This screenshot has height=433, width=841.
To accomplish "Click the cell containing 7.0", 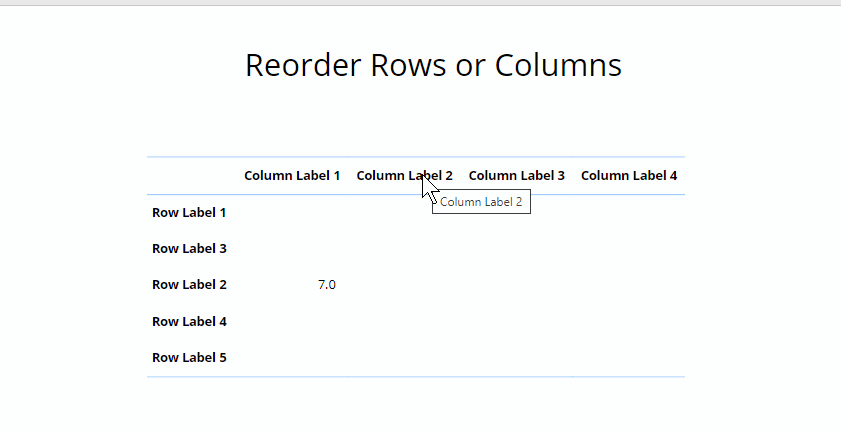I will tap(292, 284).
